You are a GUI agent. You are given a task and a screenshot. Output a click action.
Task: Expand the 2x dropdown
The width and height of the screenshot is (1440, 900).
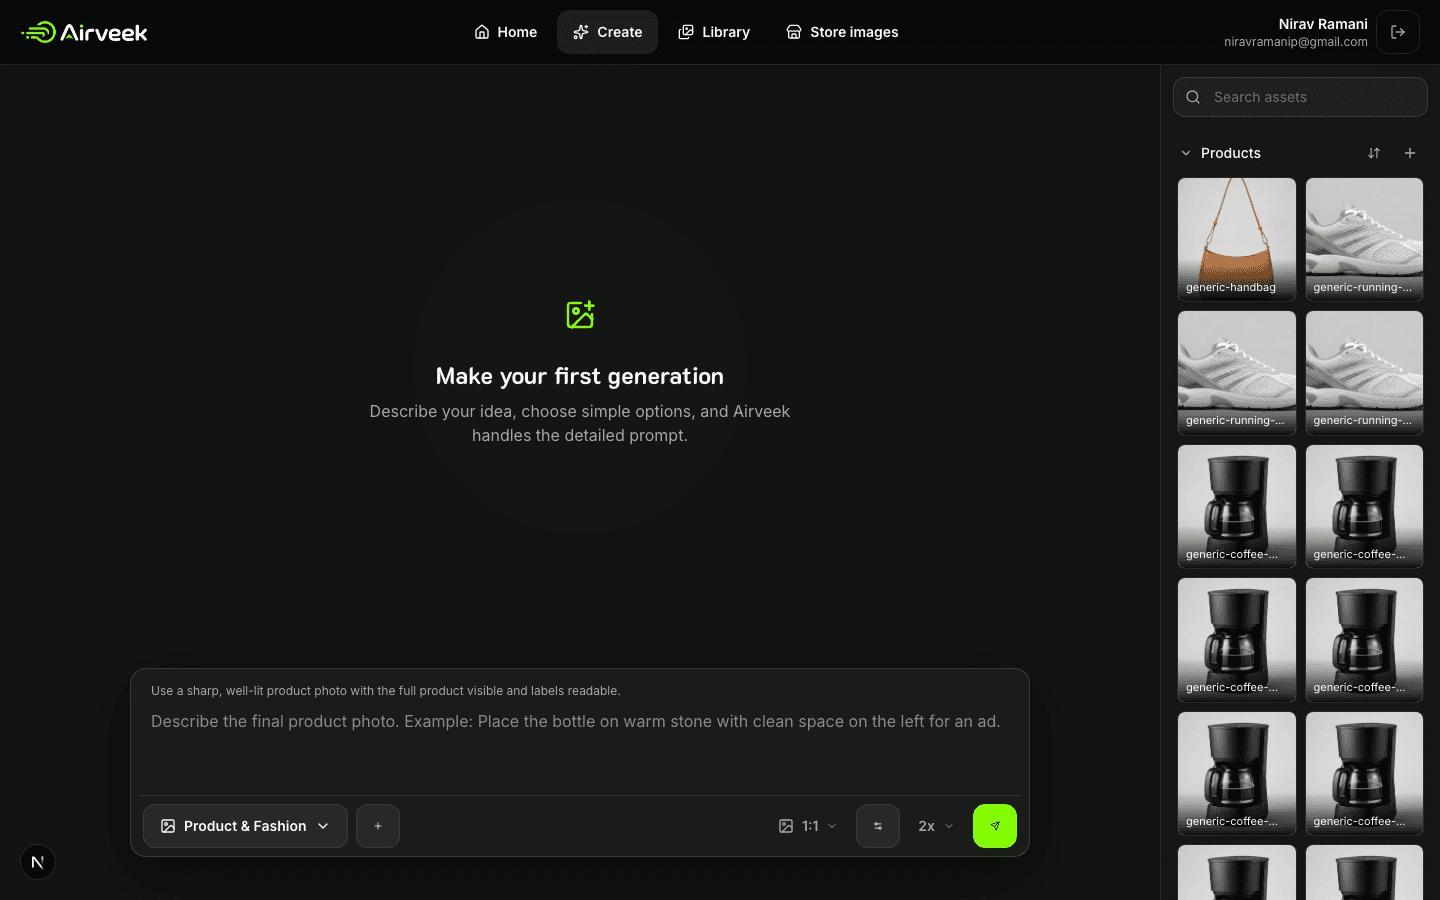[x=936, y=826]
